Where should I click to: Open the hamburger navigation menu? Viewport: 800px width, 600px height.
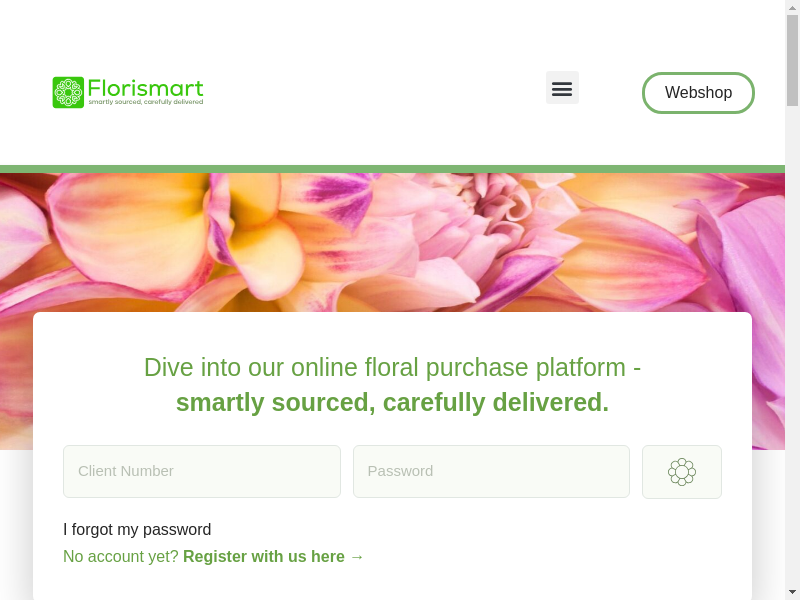[562, 88]
